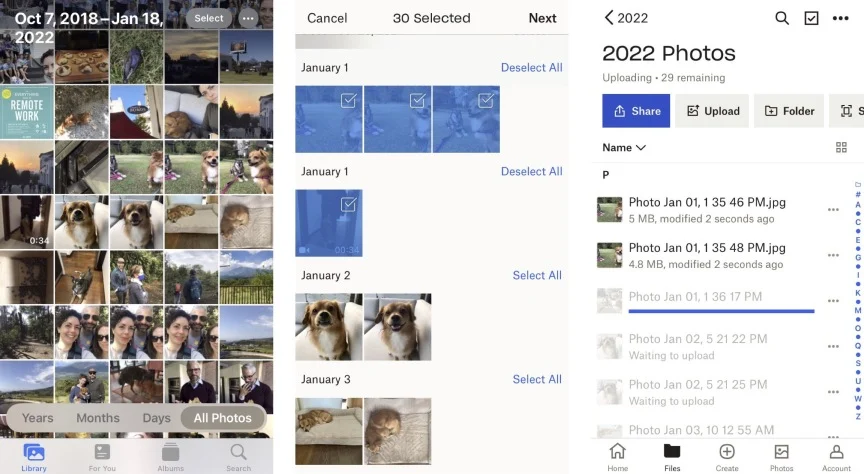Expand the Name sort dropdown
This screenshot has height=474, width=864.
coord(624,147)
